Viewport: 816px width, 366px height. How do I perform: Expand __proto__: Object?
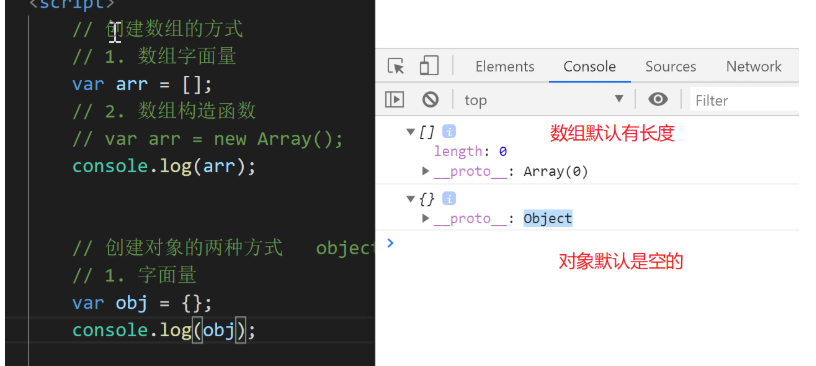[x=426, y=218]
